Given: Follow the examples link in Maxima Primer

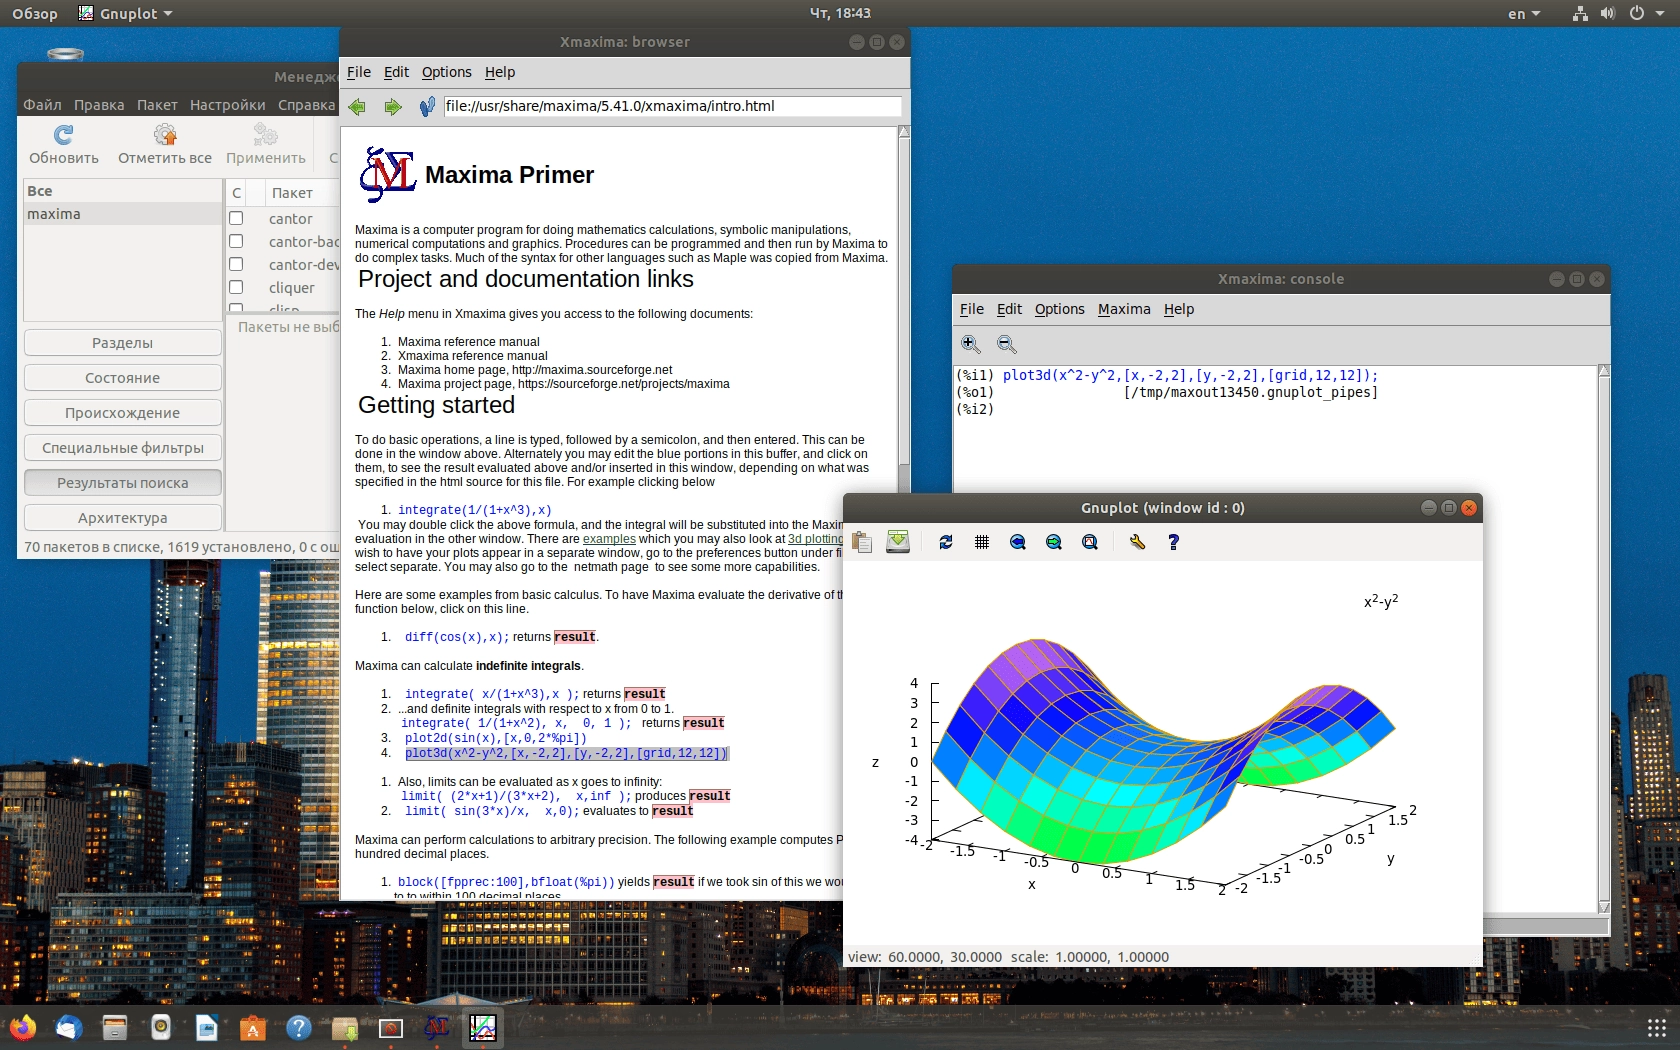Looking at the screenshot, I should [609, 539].
